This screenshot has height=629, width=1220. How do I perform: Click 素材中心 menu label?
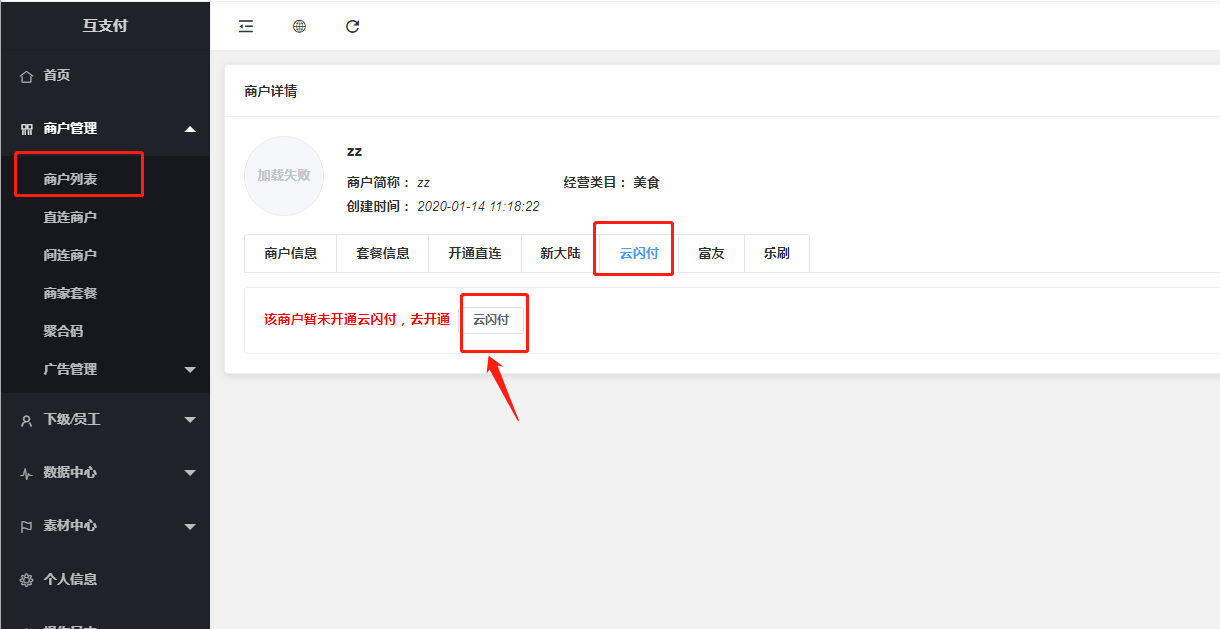point(70,526)
